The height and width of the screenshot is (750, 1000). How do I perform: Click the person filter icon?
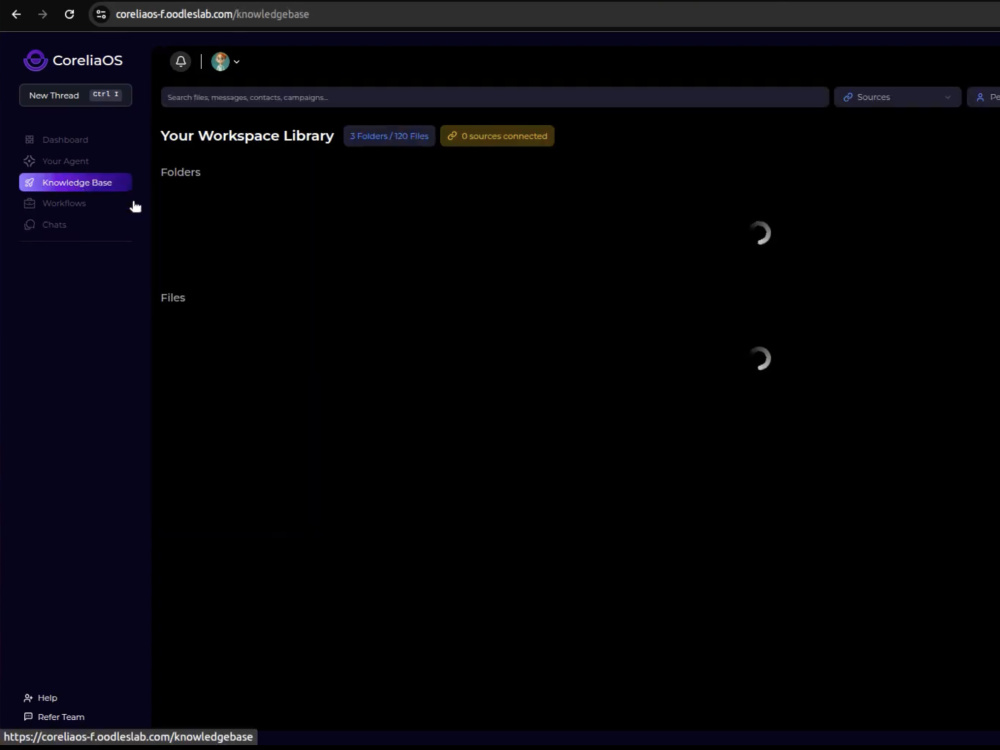(x=980, y=98)
